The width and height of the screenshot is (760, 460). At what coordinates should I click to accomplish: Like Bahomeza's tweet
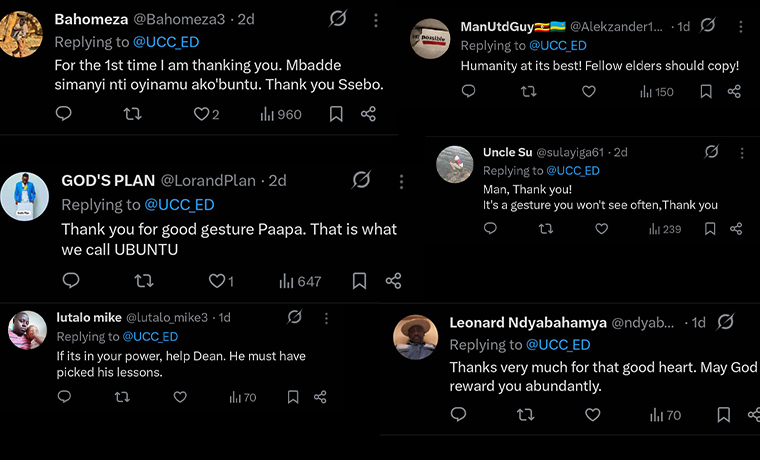201,114
